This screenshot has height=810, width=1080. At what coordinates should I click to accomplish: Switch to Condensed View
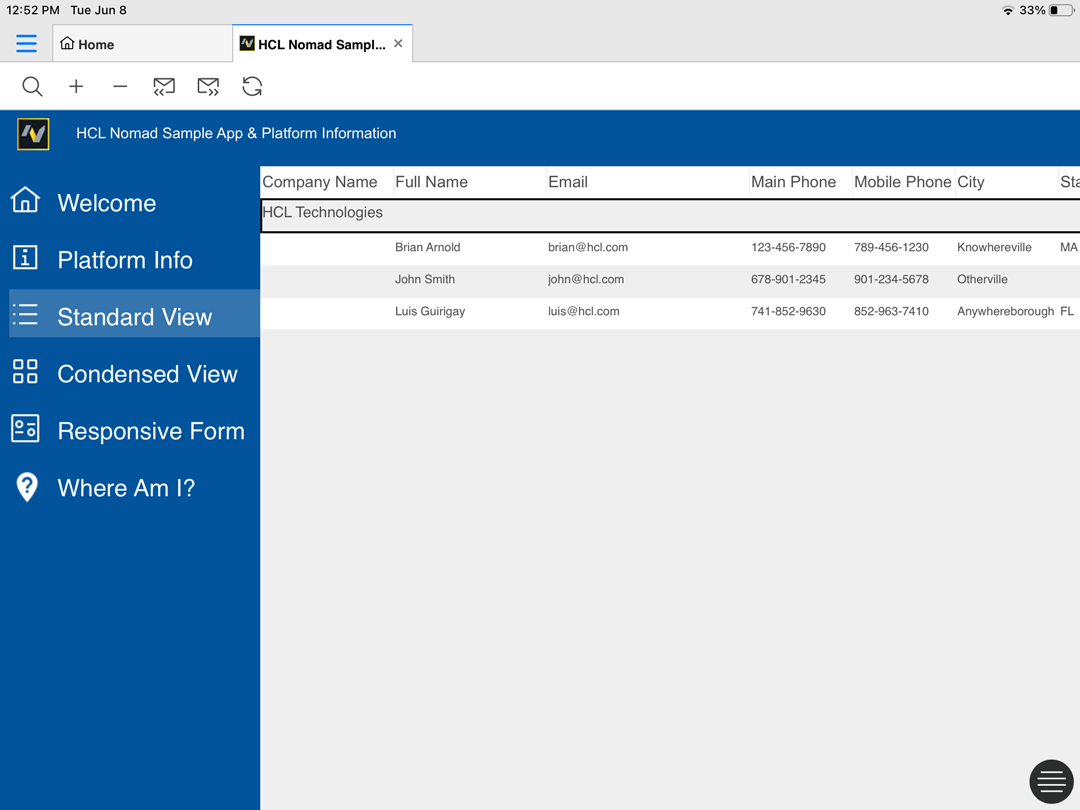click(147, 374)
